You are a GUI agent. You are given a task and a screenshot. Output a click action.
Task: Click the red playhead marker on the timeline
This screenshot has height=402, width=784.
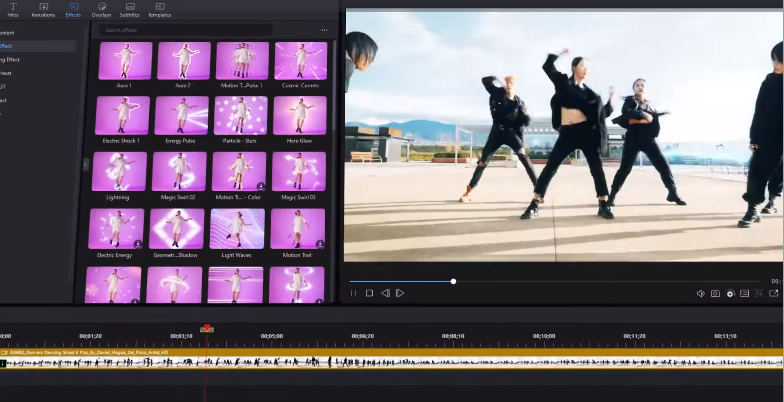point(207,328)
